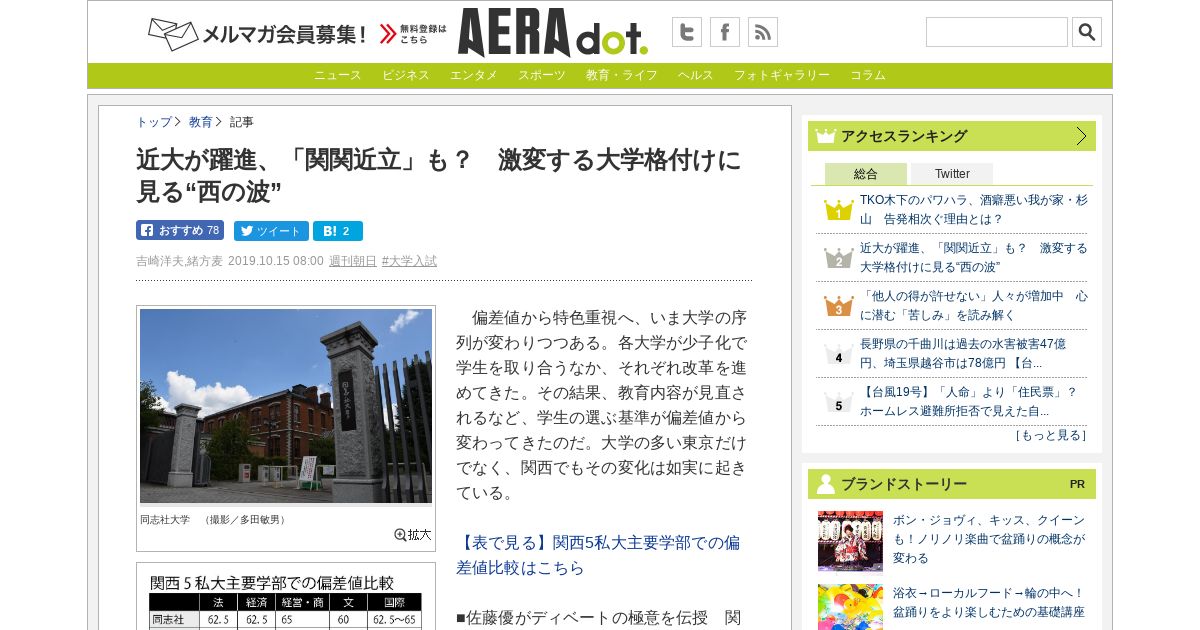Select the 総合 ranking tab

(866, 174)
